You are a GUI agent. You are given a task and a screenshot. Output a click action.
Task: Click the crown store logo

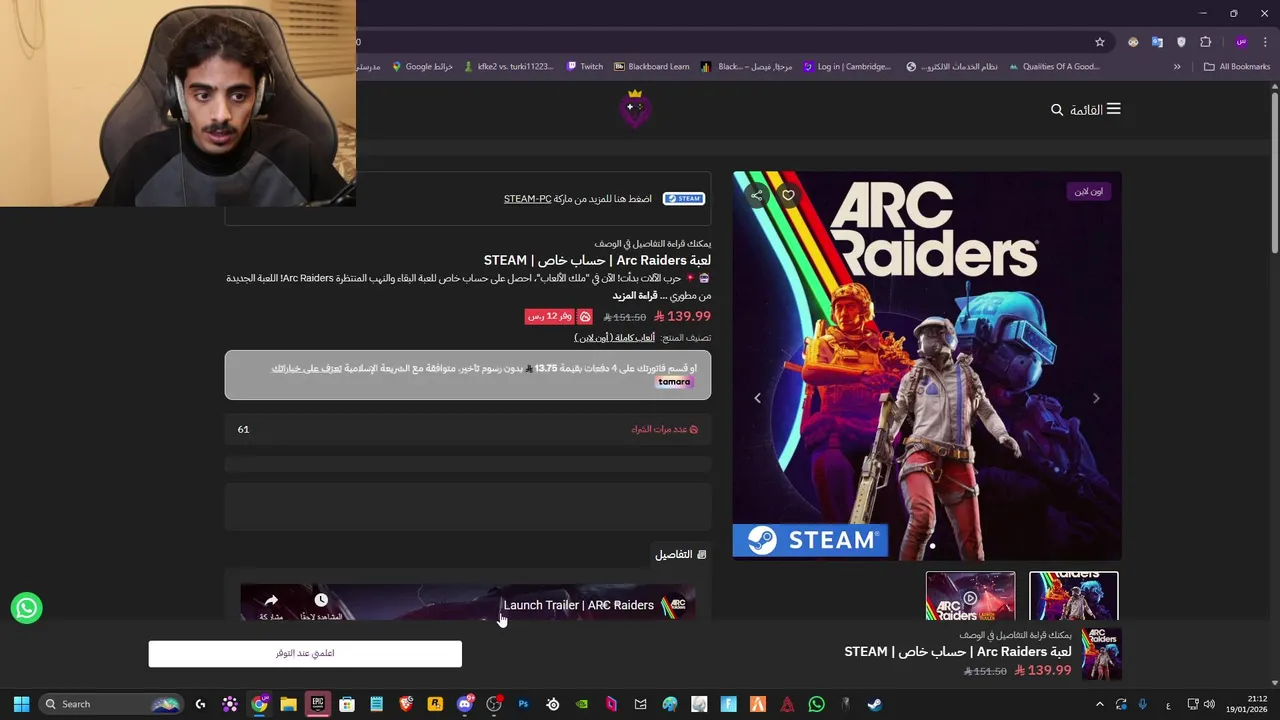pos(634,109)
